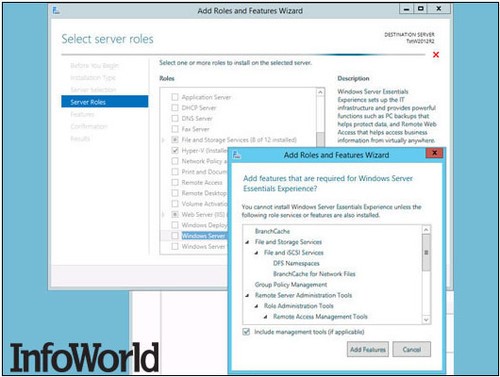Toggle File and Storage Services checkbox
The width and height of the screenshot is (500, 377).
[x=175, y=140]
